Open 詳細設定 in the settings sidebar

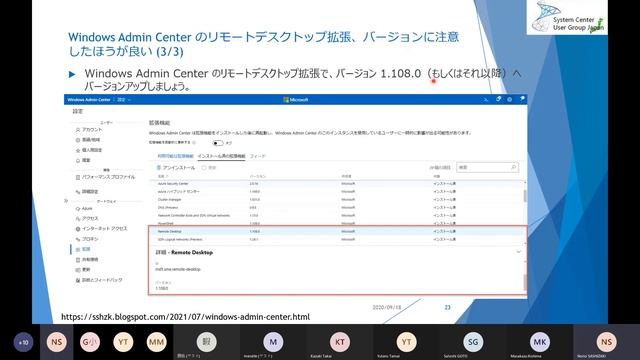coord(87,191)
